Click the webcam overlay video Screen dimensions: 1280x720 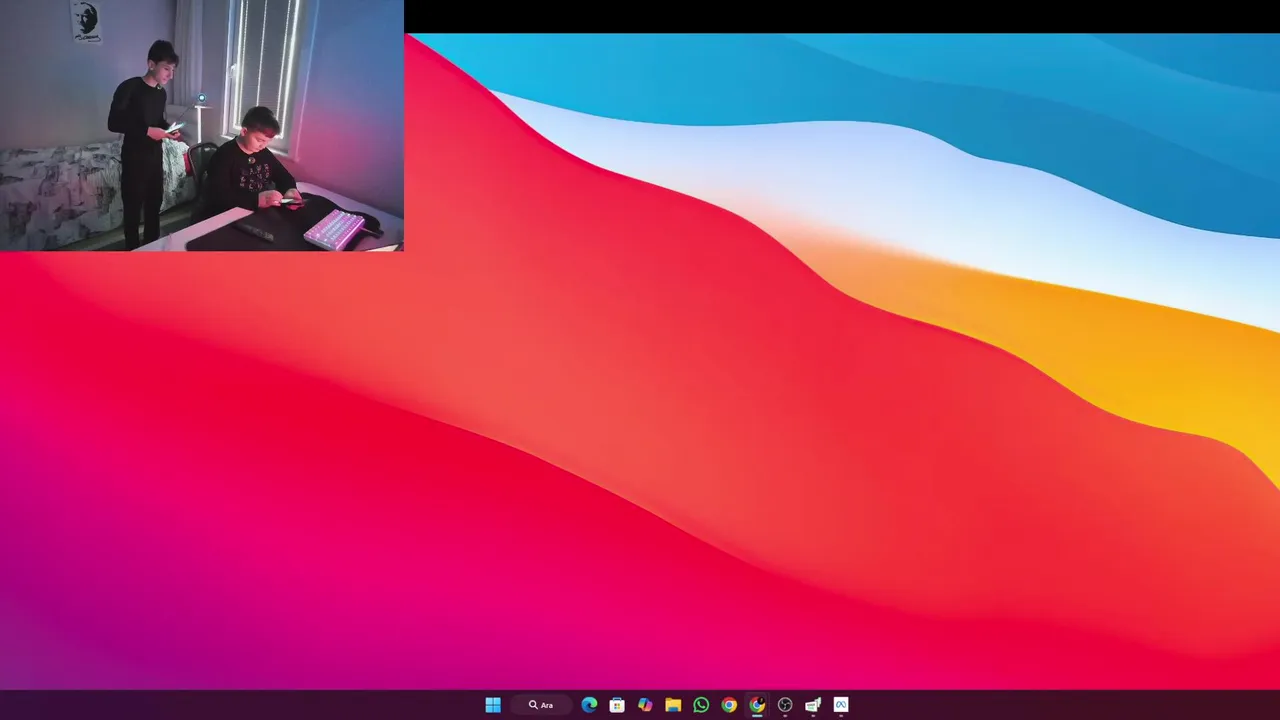point(202,125)
